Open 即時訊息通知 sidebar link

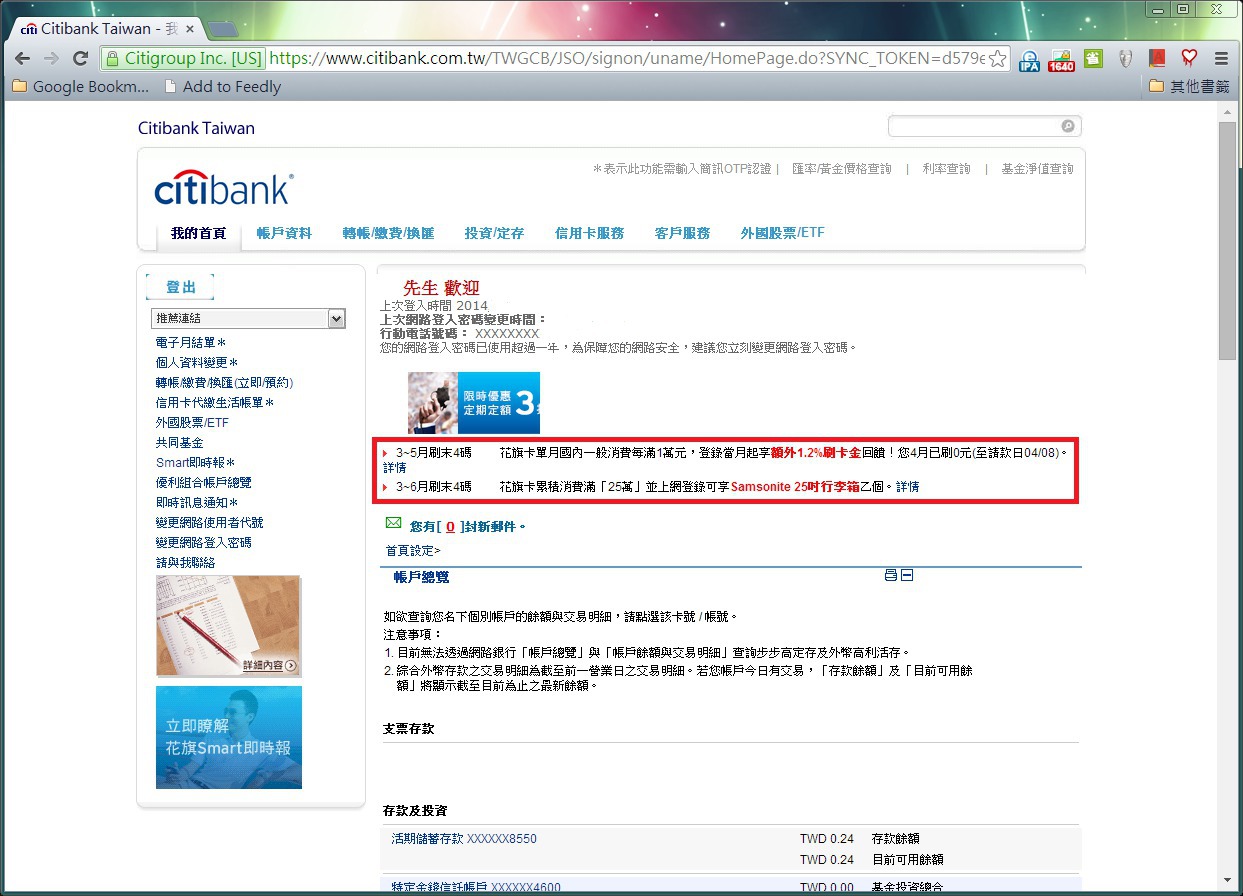click(x=196, y=503)
